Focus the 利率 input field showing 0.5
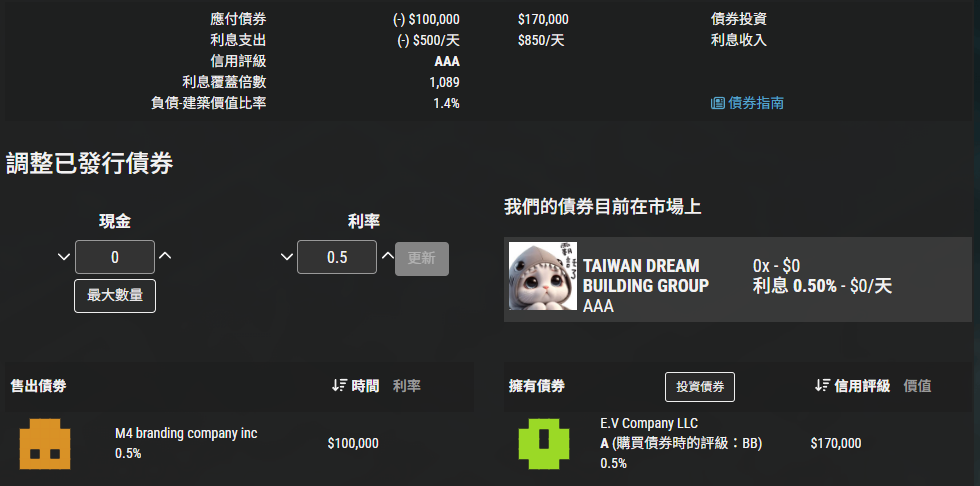980x486 pixels. 337,257
